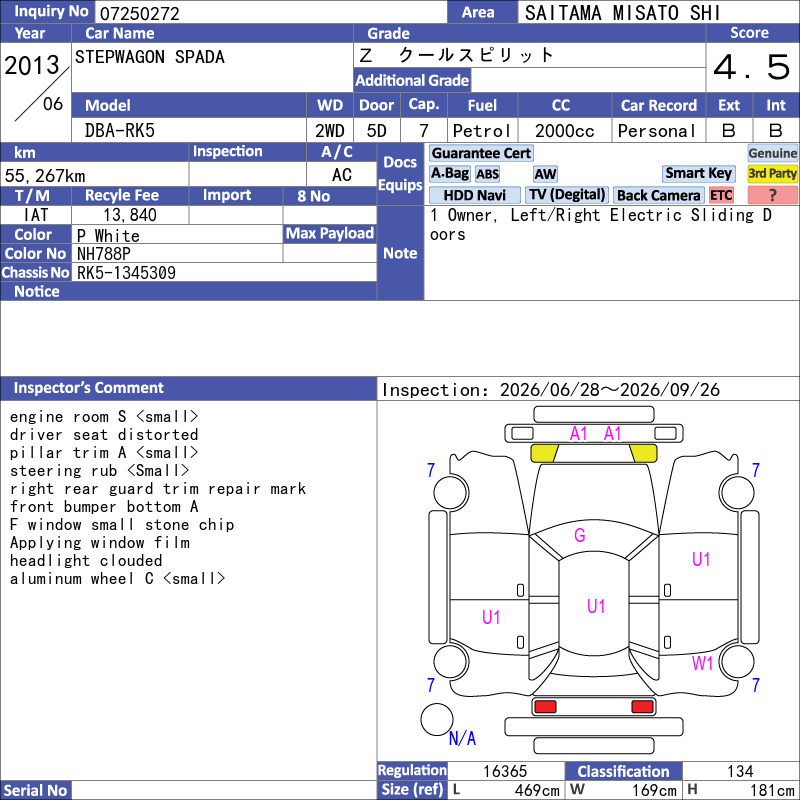Select the AW equipment badge
Screen dimensions: 800x800
(545, 174)
